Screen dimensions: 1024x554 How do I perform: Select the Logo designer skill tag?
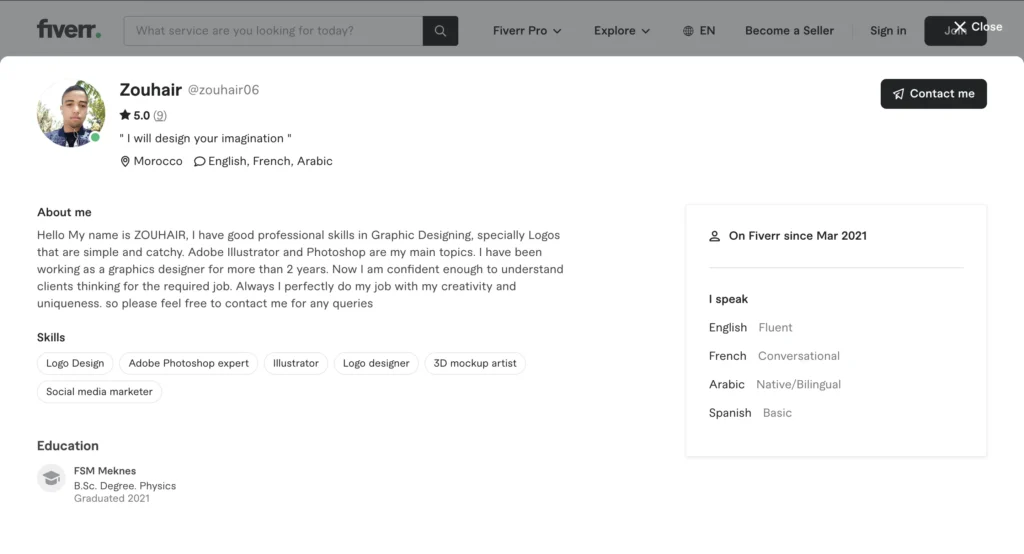point(376,363)
